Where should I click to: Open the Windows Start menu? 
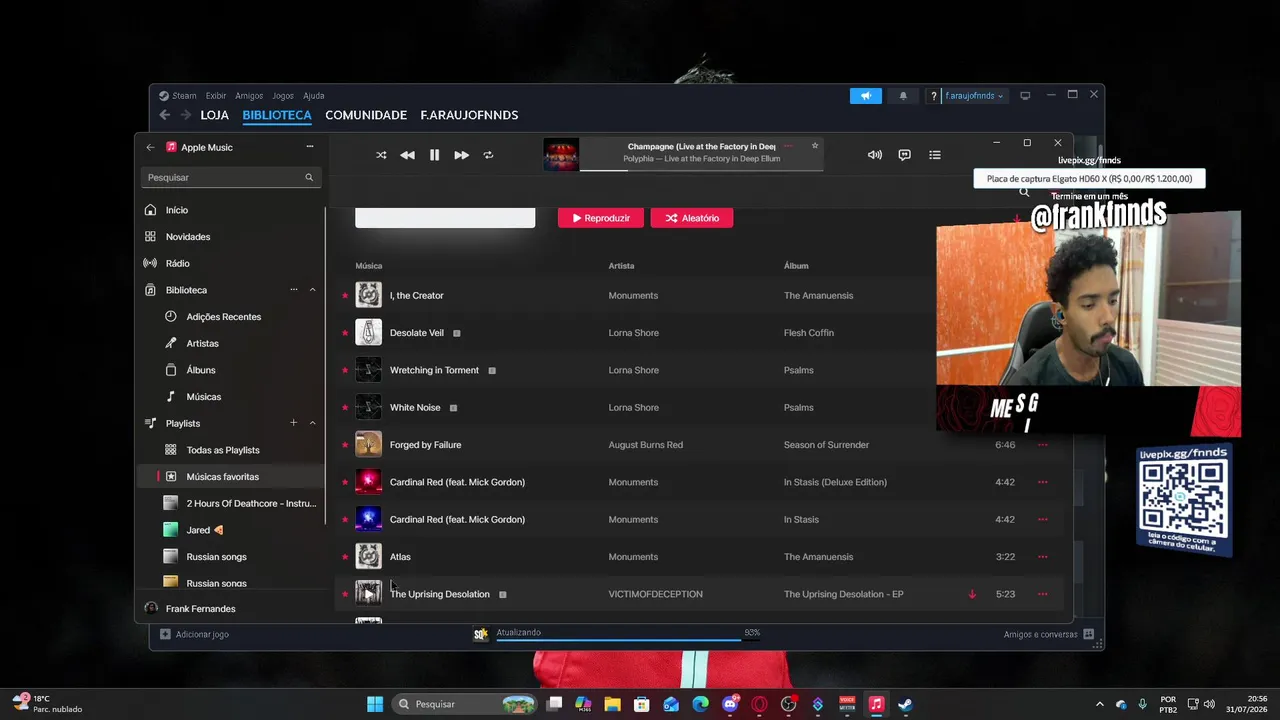click(375, 704)
